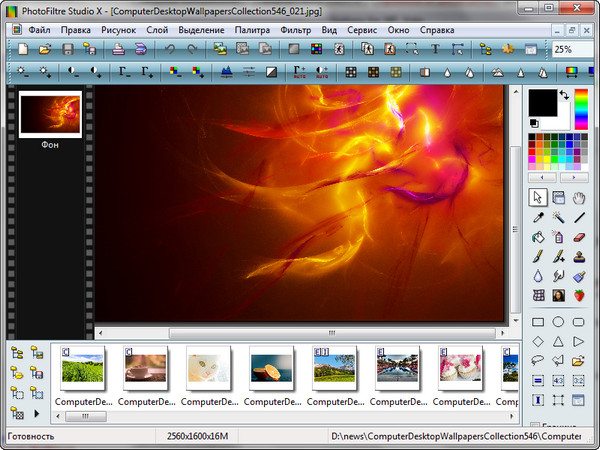Toggle the 3:2 aspect ratio selection
The image size is (600, 450).
(580, 381)
